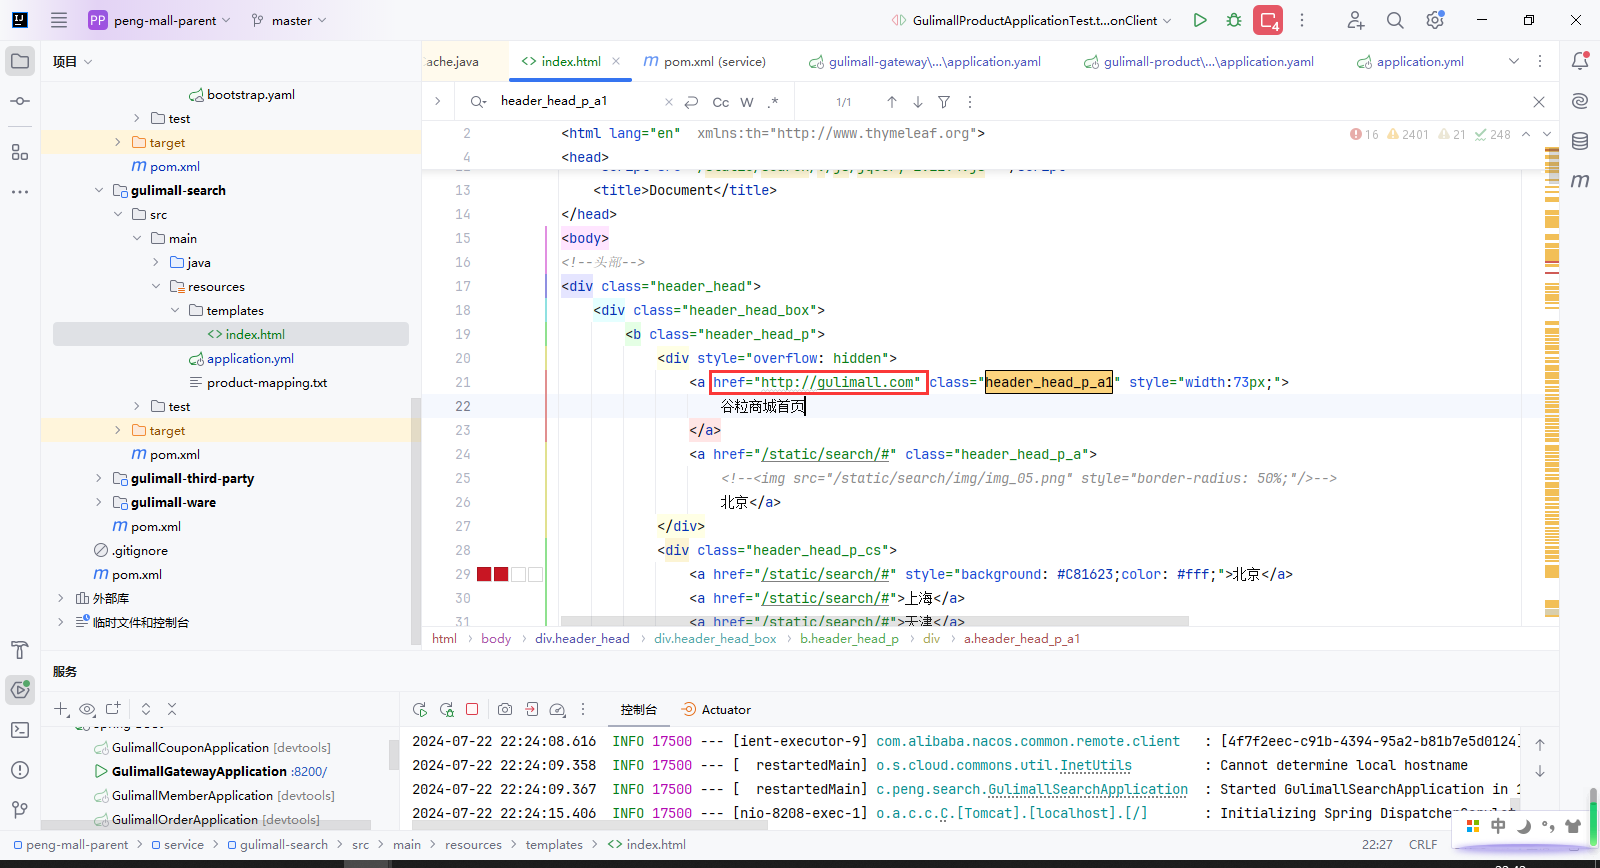Image resolution: width=1600 pixels, height=868 pixels.
Task: Expand the 外部库 node
Action: pyautogui.click(x=60, y=598)
